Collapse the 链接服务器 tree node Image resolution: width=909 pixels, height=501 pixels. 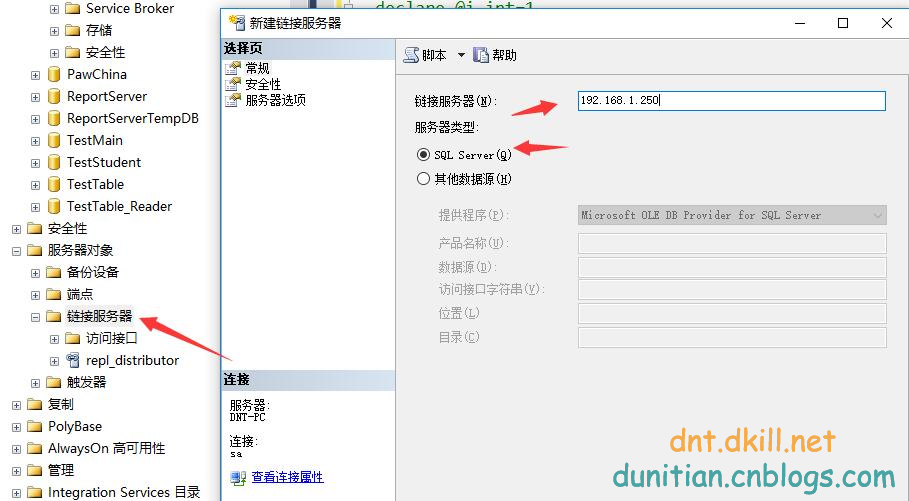point(35,317)
